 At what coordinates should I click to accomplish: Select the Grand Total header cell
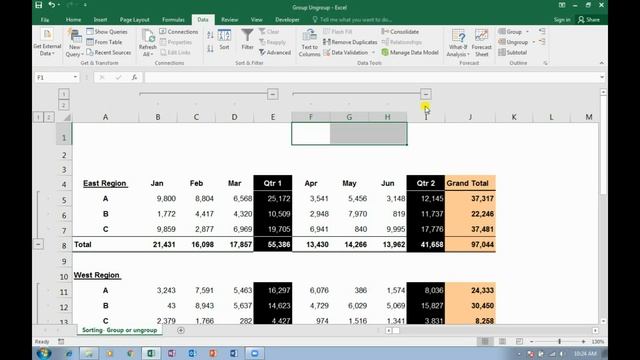(470, 183)
